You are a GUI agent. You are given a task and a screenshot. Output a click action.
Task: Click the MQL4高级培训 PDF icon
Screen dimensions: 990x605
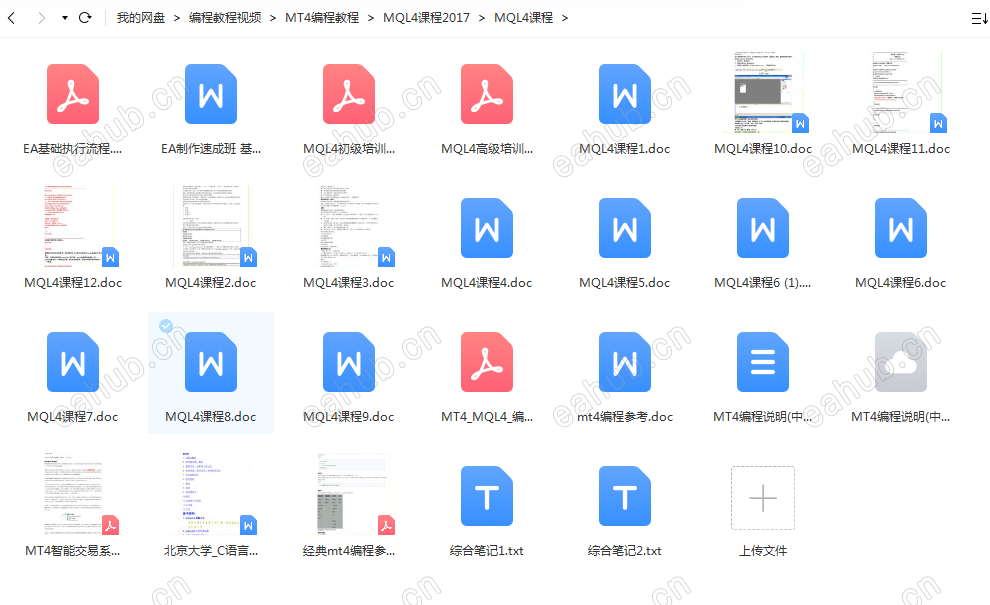(487, 94)
